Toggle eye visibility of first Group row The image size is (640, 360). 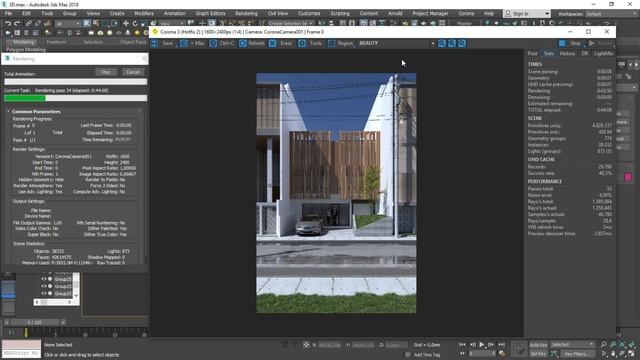pyautogui.click(x=44, y=279)
